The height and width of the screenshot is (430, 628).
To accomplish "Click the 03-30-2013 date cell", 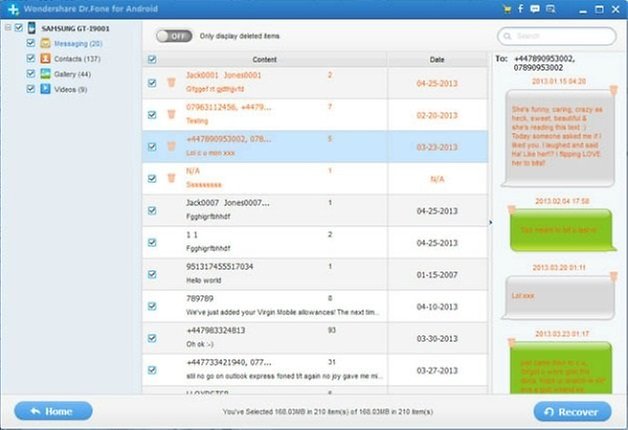I will [437, 339].
